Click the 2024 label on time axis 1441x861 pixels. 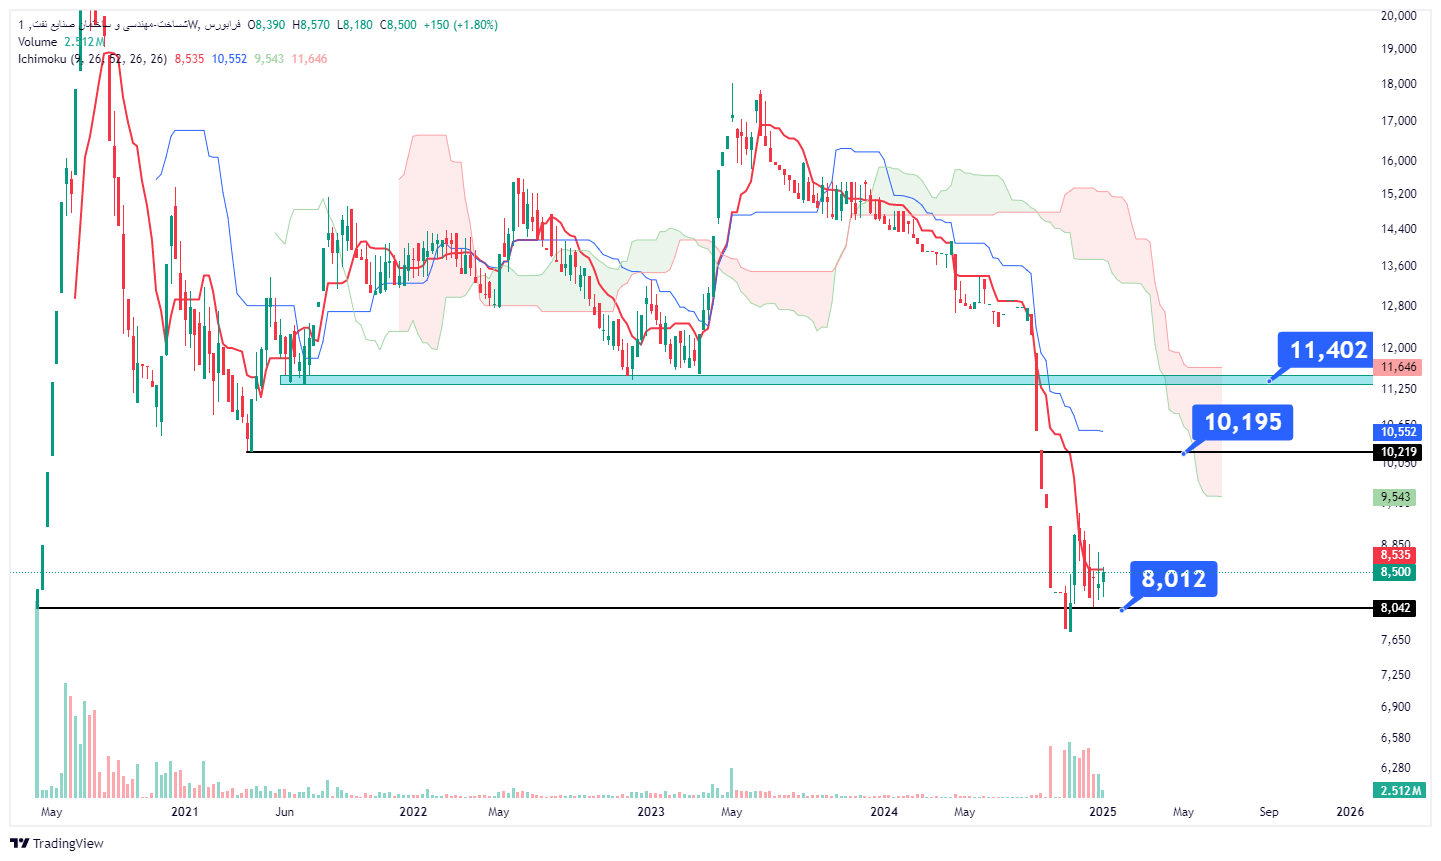(x=884, y=812)
